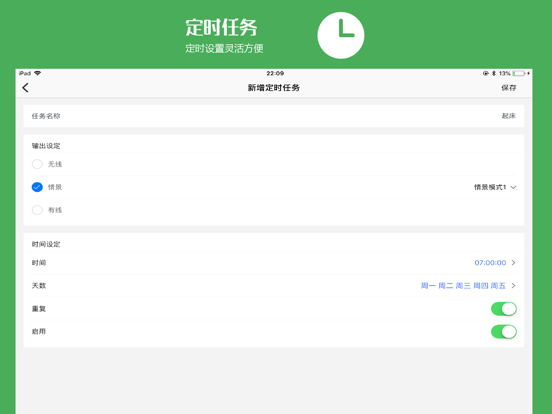The image size is (552, 414).
Task: Tap the 新增定时任务 page title
Action: point(274,88)
